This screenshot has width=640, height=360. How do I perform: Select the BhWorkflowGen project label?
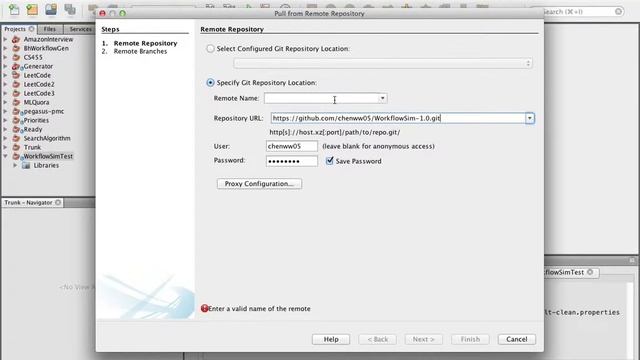[46, 49]
